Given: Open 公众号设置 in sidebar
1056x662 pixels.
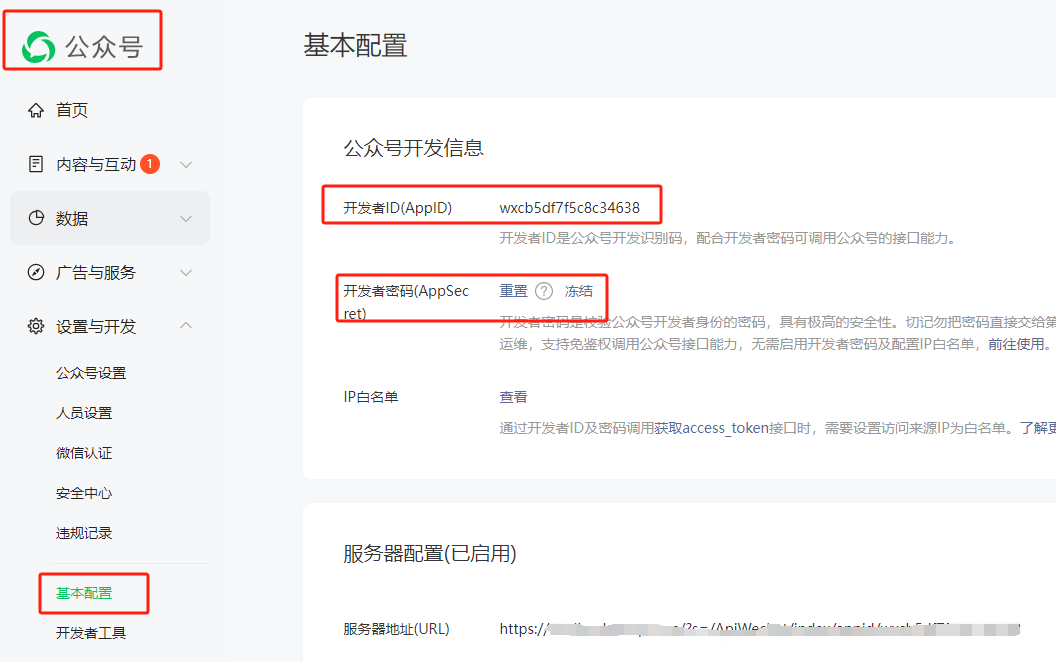Looking at the screenshot, I should tap(91, 373).
